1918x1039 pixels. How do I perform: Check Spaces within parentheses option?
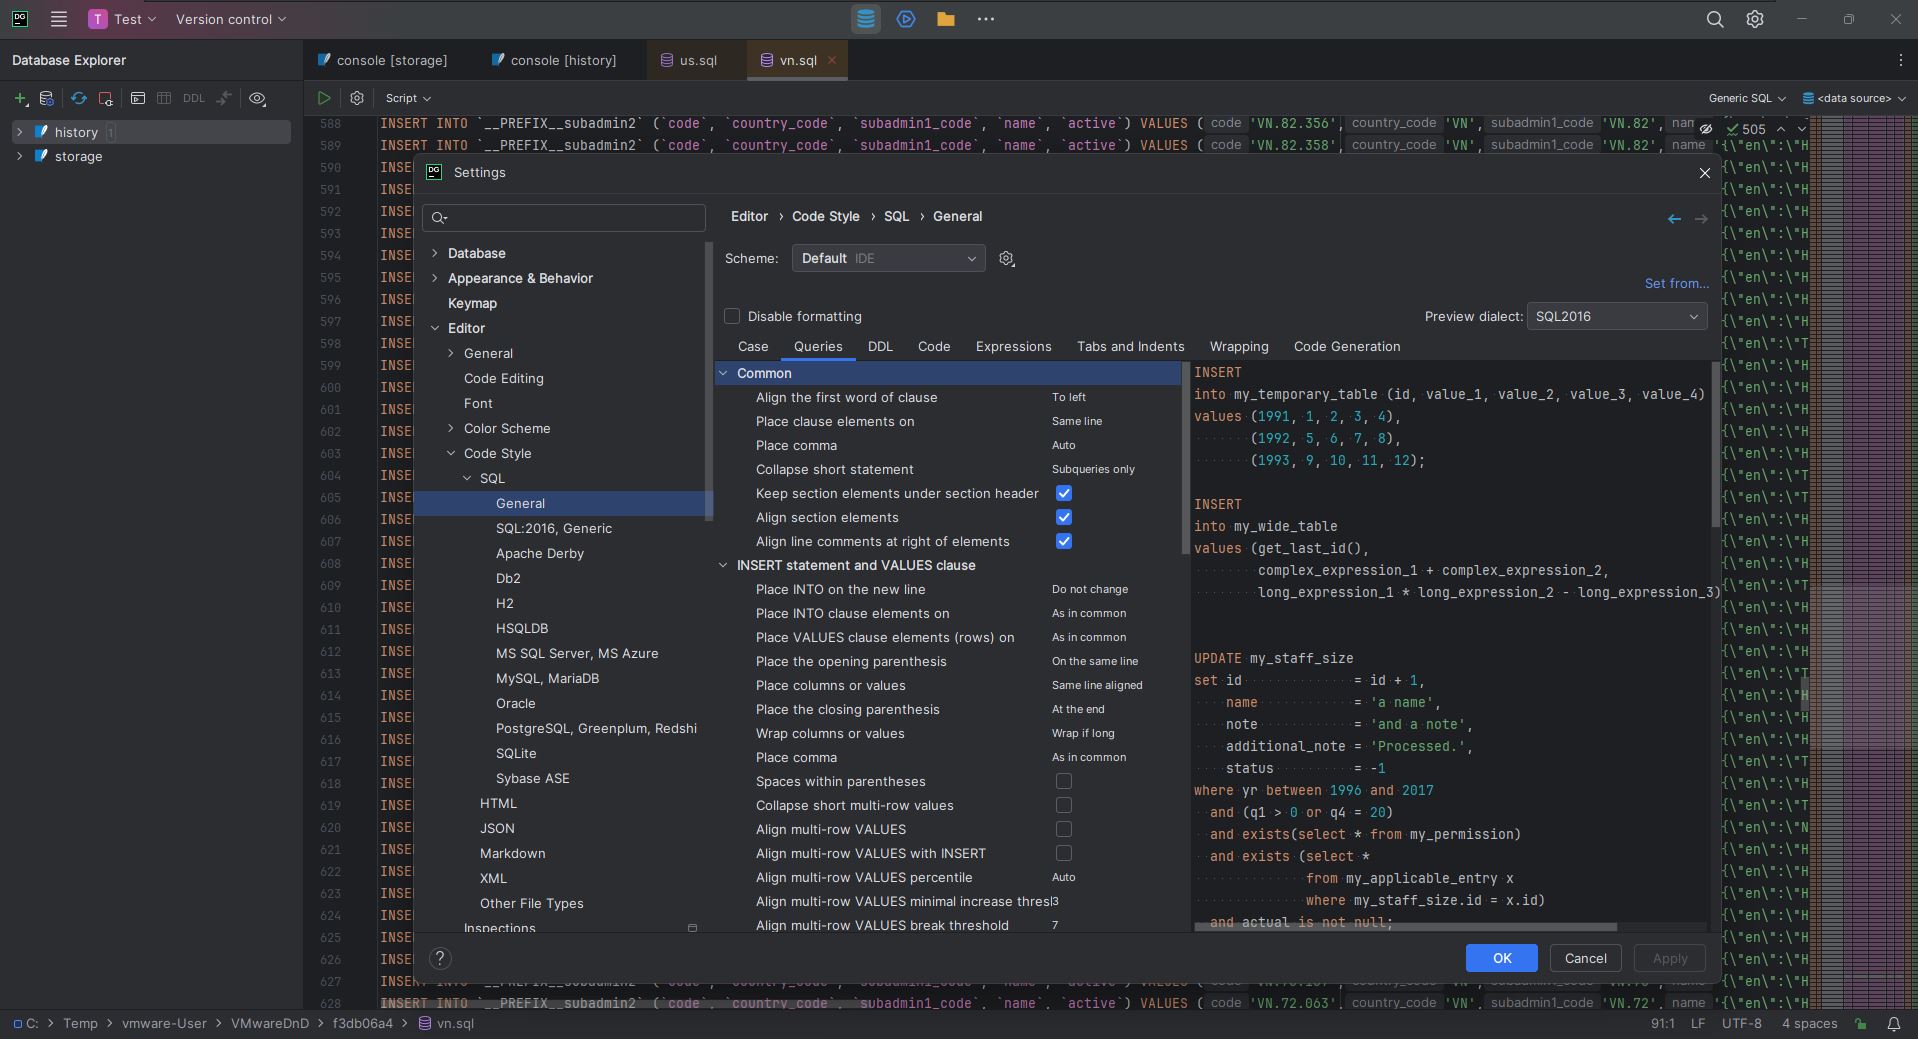1063,781
